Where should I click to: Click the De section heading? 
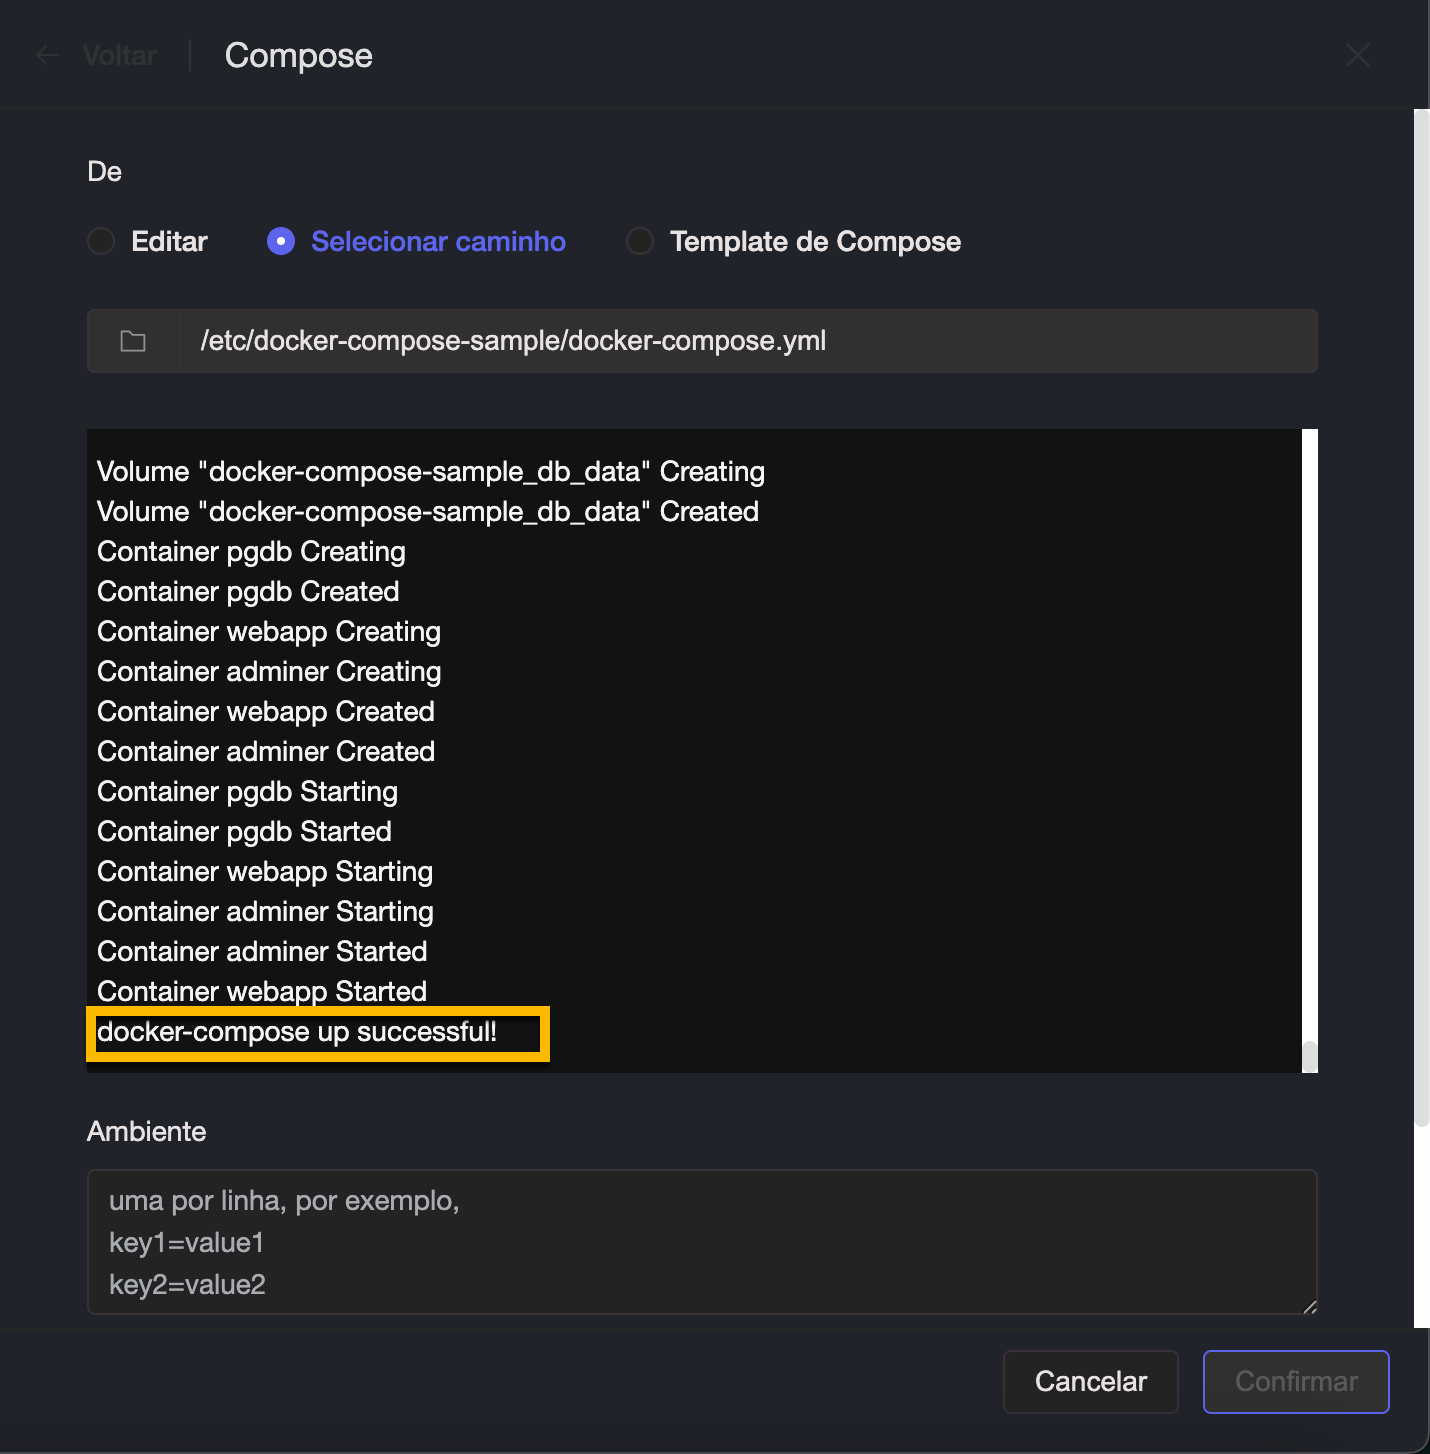click(104, 171)
